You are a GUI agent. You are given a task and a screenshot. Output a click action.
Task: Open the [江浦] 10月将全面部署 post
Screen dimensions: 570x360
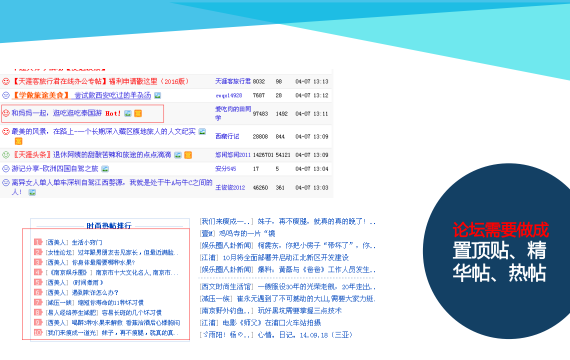coord(274,257)
